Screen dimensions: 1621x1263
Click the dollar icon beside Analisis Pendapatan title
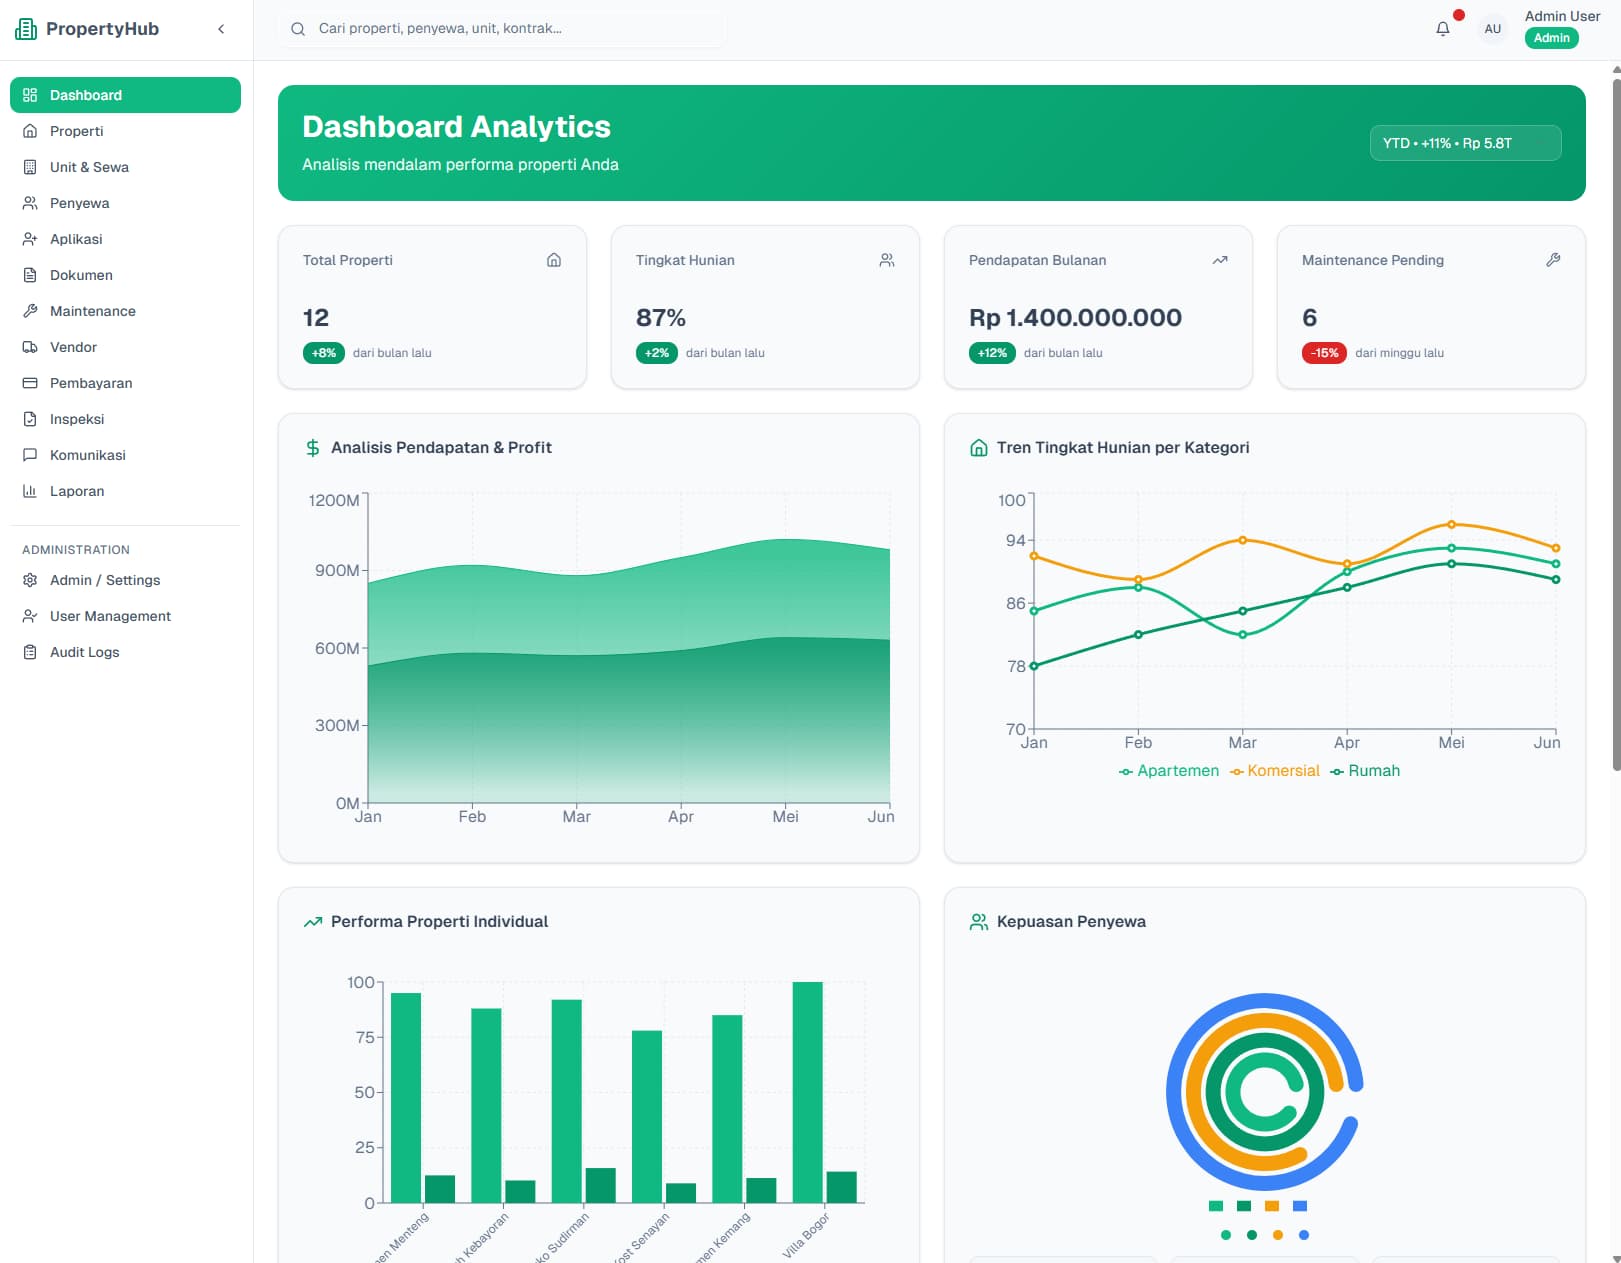(311, 447)
